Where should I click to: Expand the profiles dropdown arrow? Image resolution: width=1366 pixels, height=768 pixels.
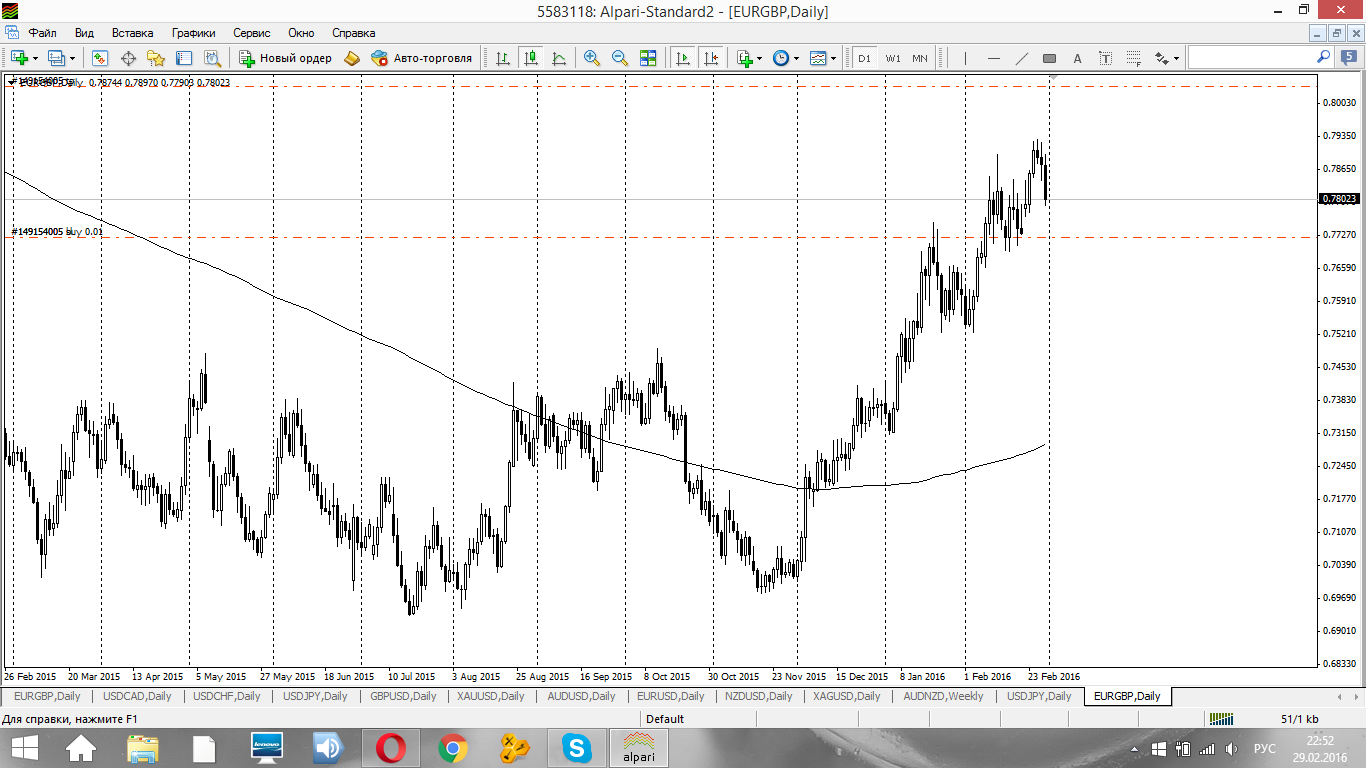click(72, 58)
